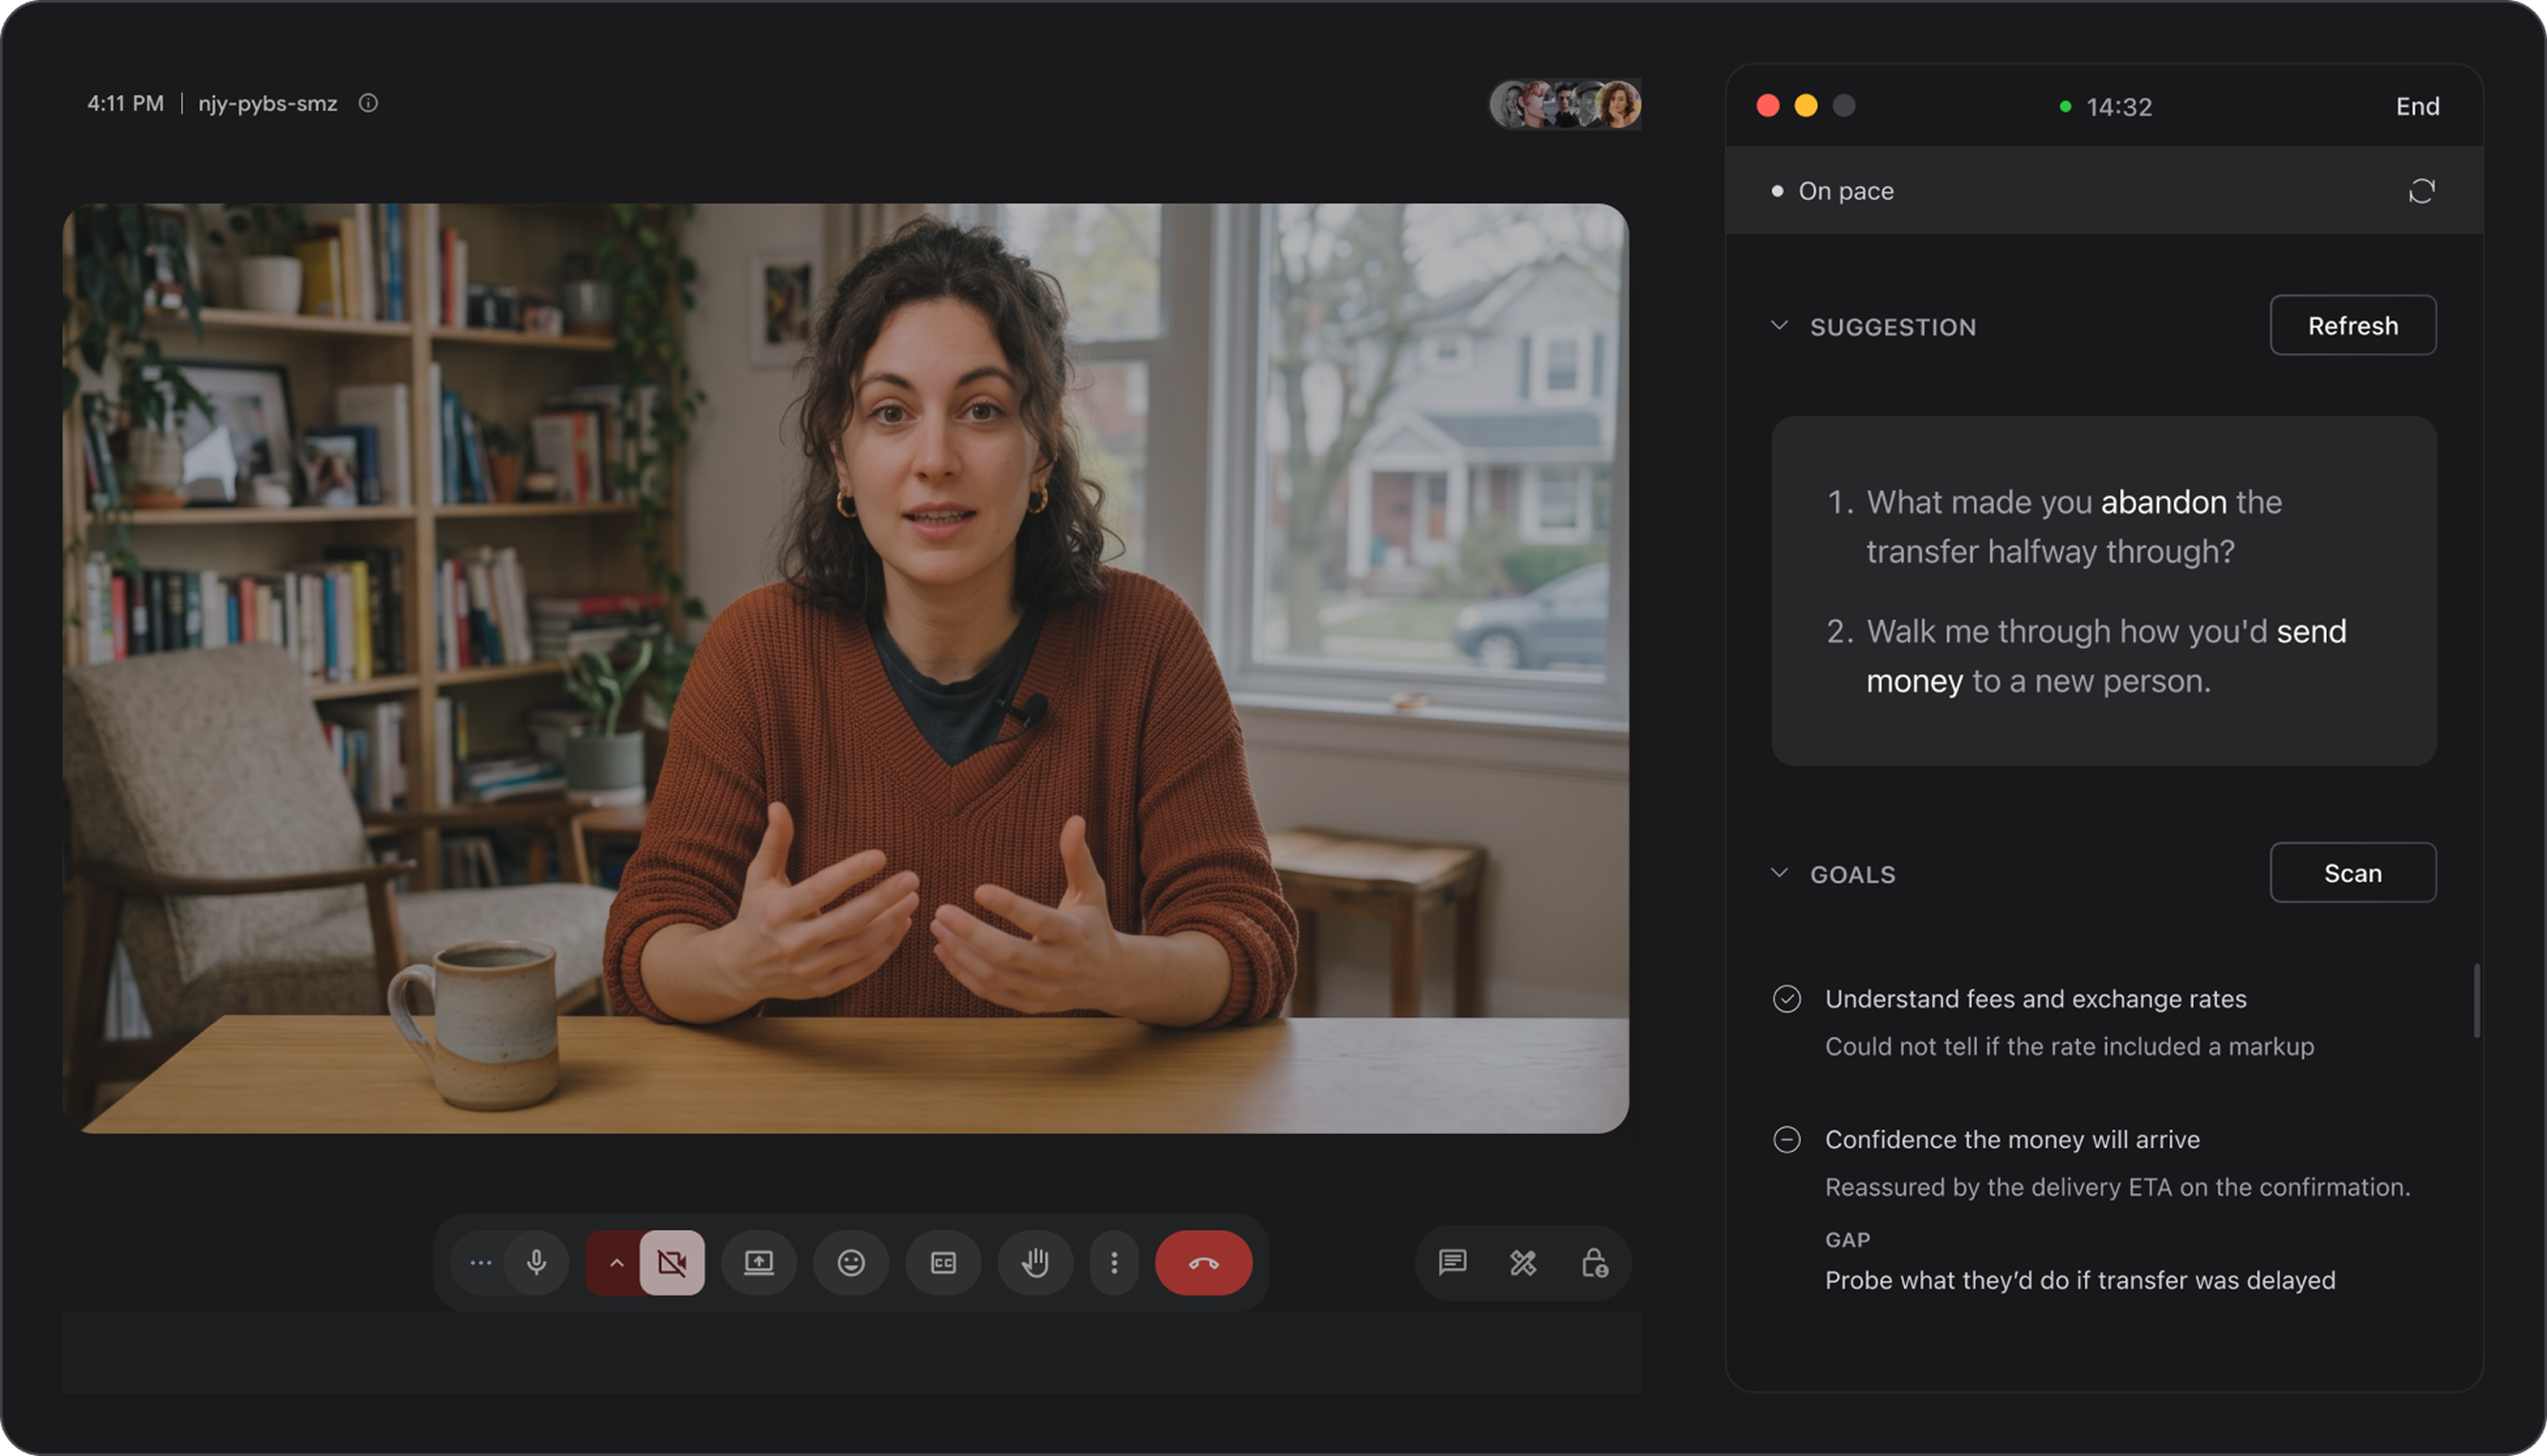The height and width of the screenshot is (1456, 2547).
Task: Click End in the assistant panel
Action: tap(2417, 106)
